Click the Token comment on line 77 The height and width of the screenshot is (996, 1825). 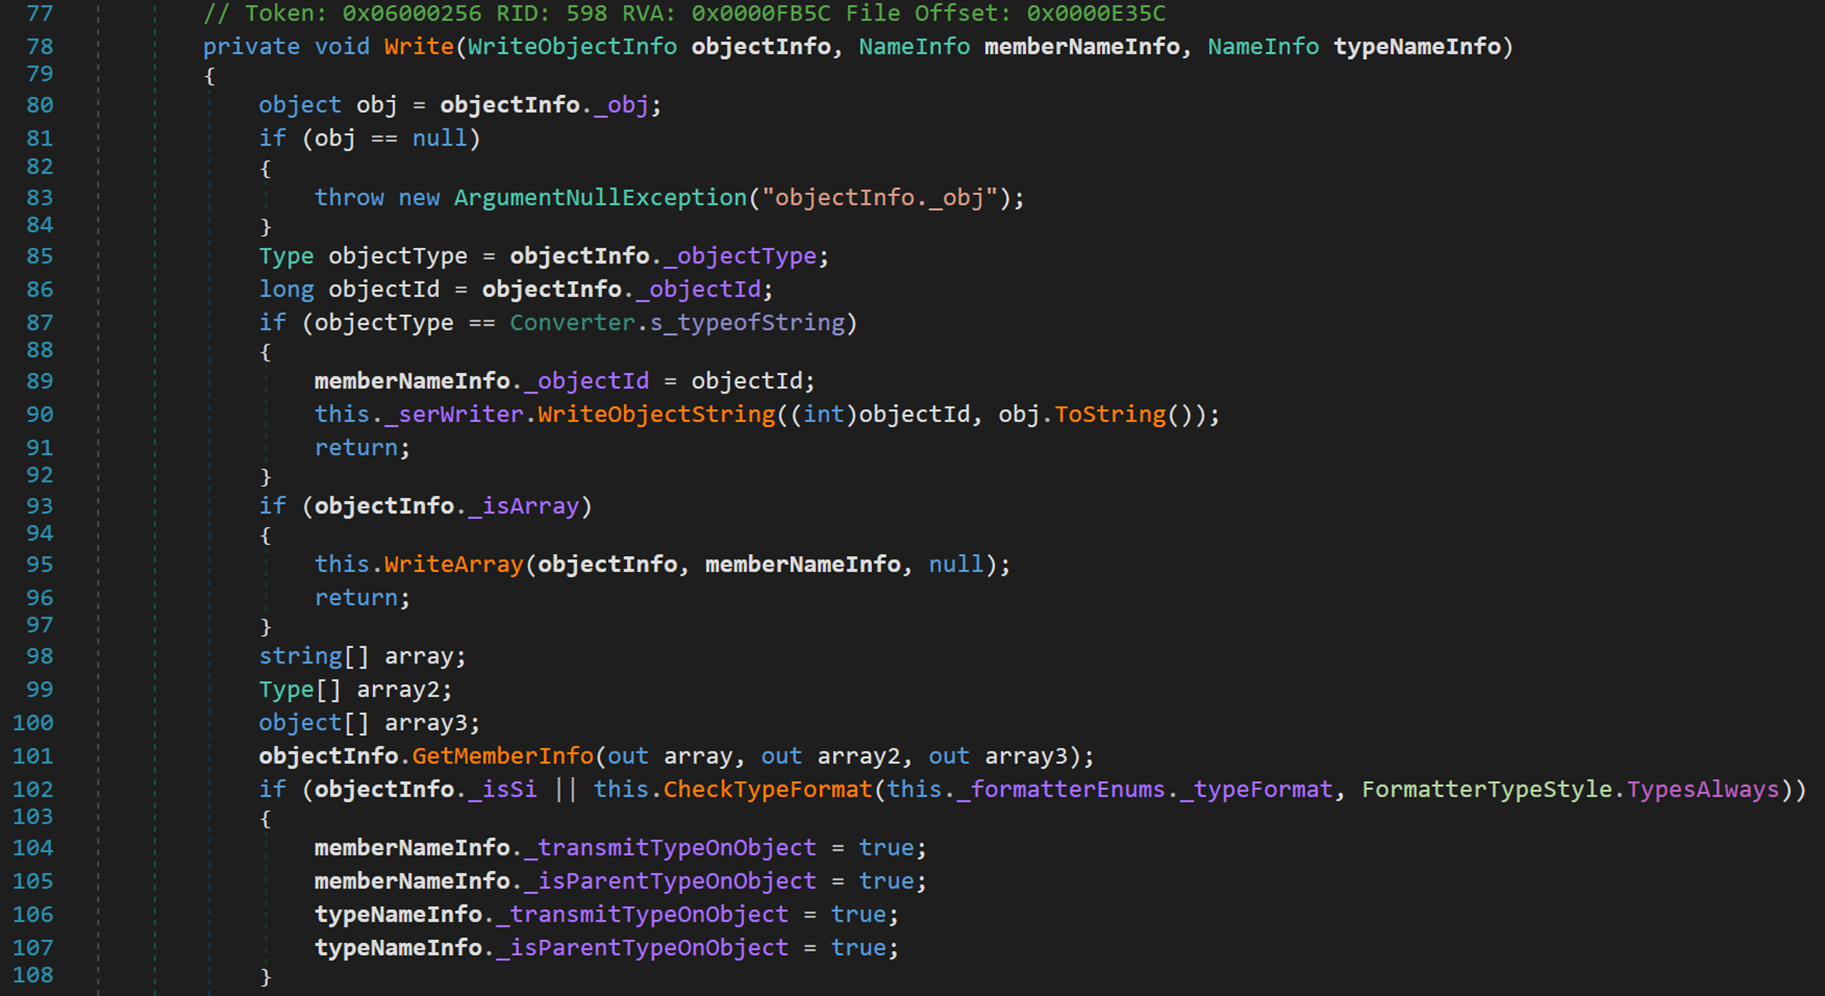[x=684, y=14]
